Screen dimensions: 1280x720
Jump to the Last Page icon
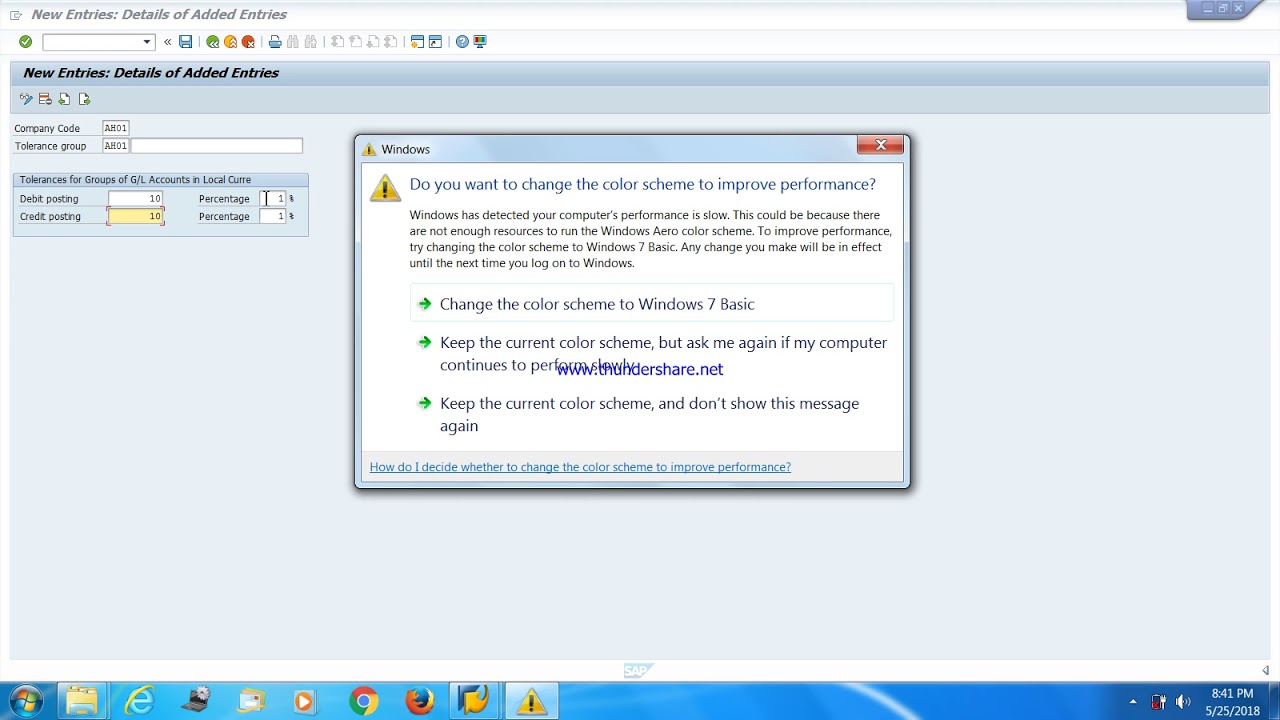[x=392, y=42]
